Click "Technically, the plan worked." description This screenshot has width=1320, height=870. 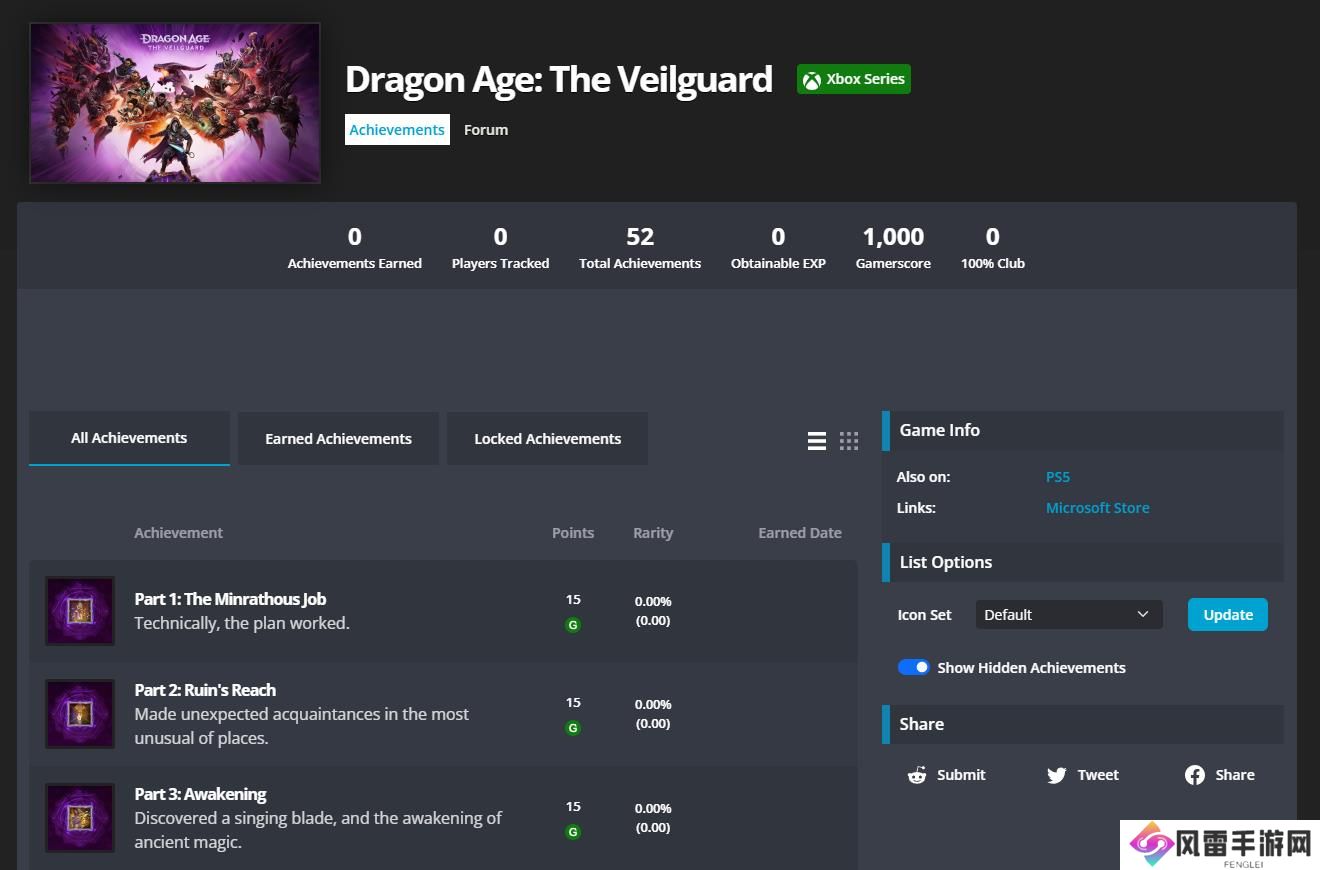click(x=242, y=623)
